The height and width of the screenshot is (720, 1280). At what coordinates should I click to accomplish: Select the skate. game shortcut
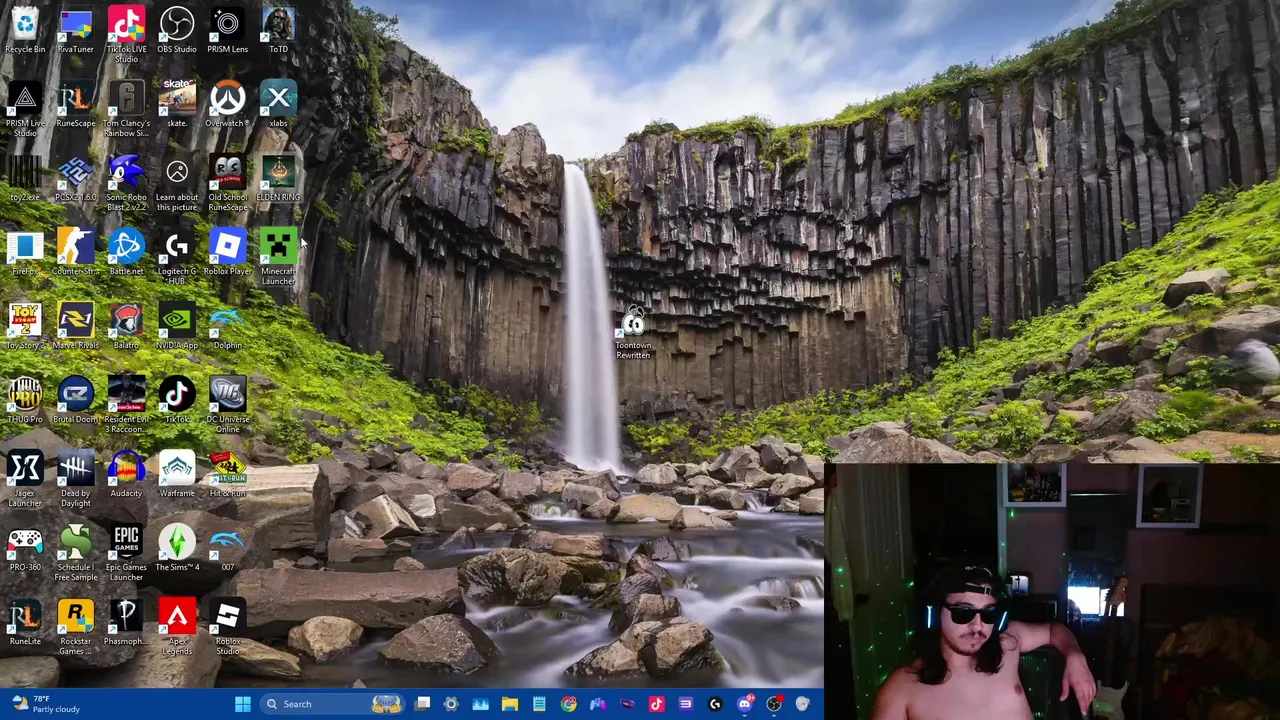point(177,105)
